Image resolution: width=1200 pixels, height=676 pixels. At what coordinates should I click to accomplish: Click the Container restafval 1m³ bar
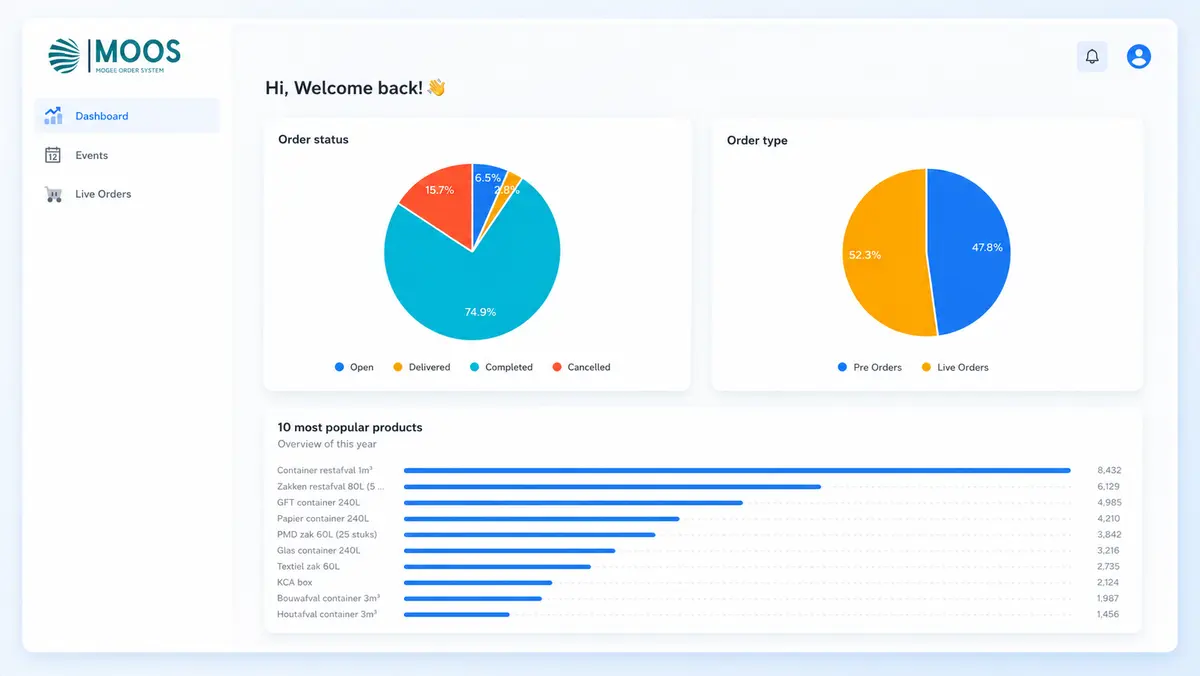[737, 470]
